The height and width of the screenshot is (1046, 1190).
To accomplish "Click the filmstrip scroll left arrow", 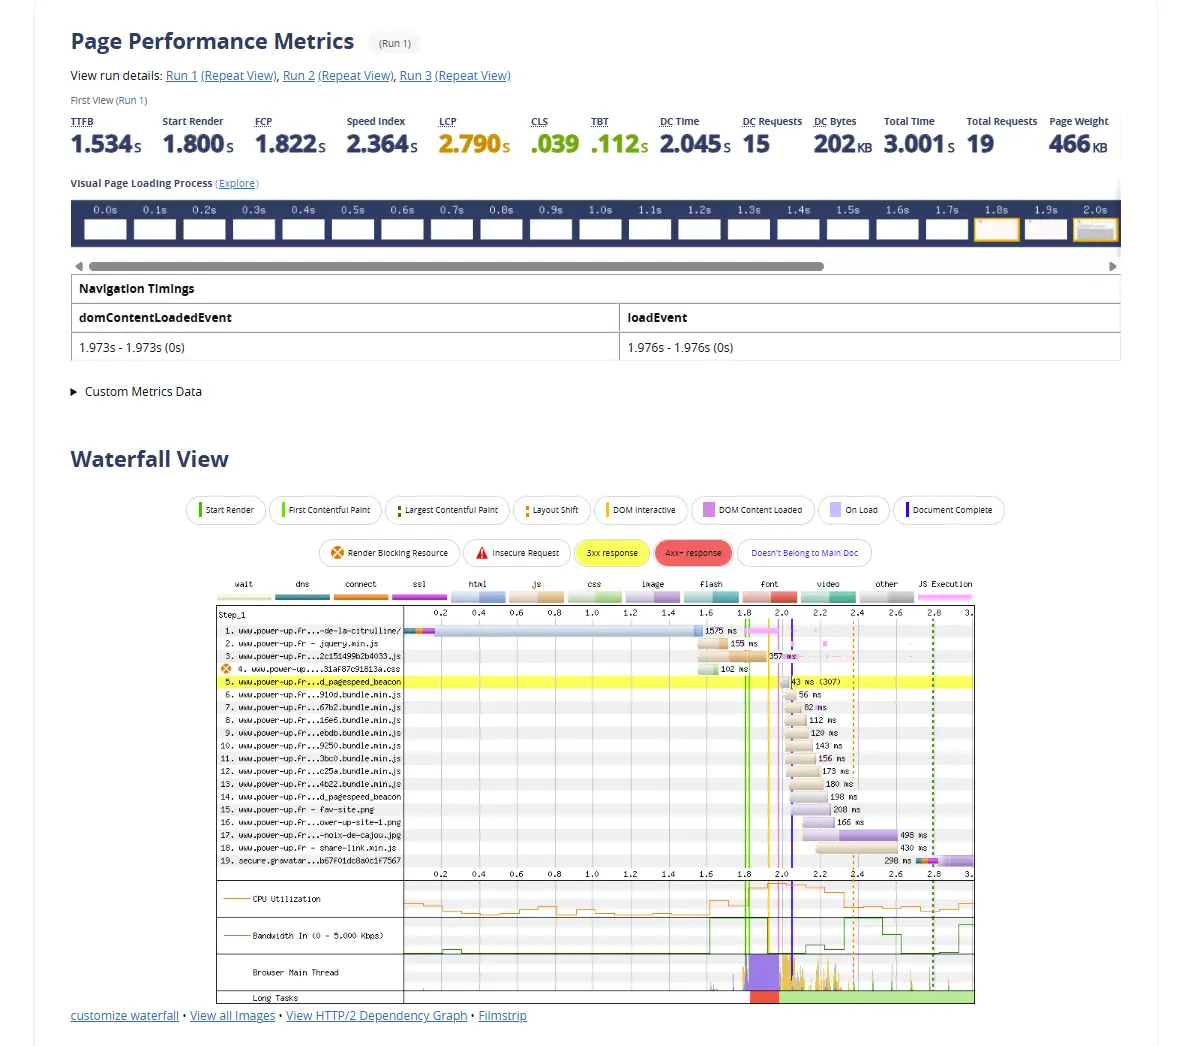I will pos(79,267).
